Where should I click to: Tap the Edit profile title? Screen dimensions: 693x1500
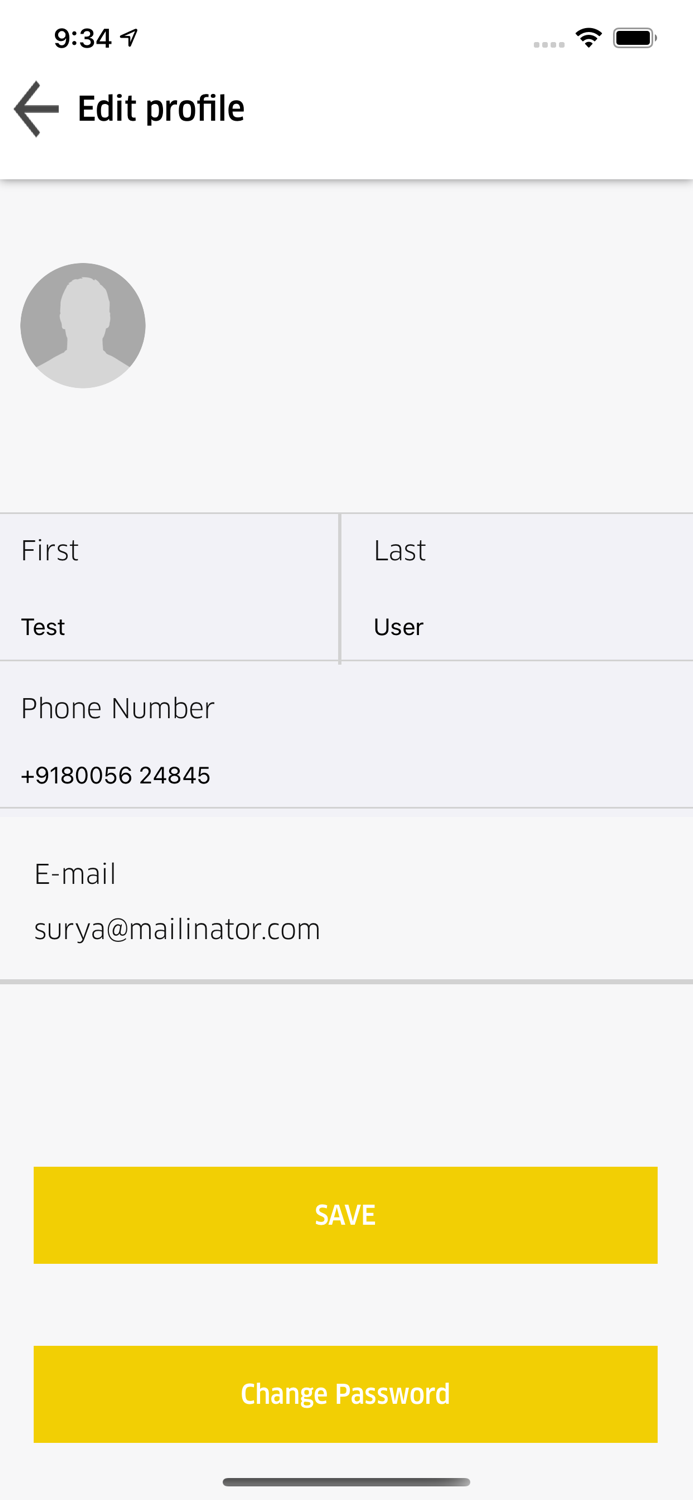[161, 108]
